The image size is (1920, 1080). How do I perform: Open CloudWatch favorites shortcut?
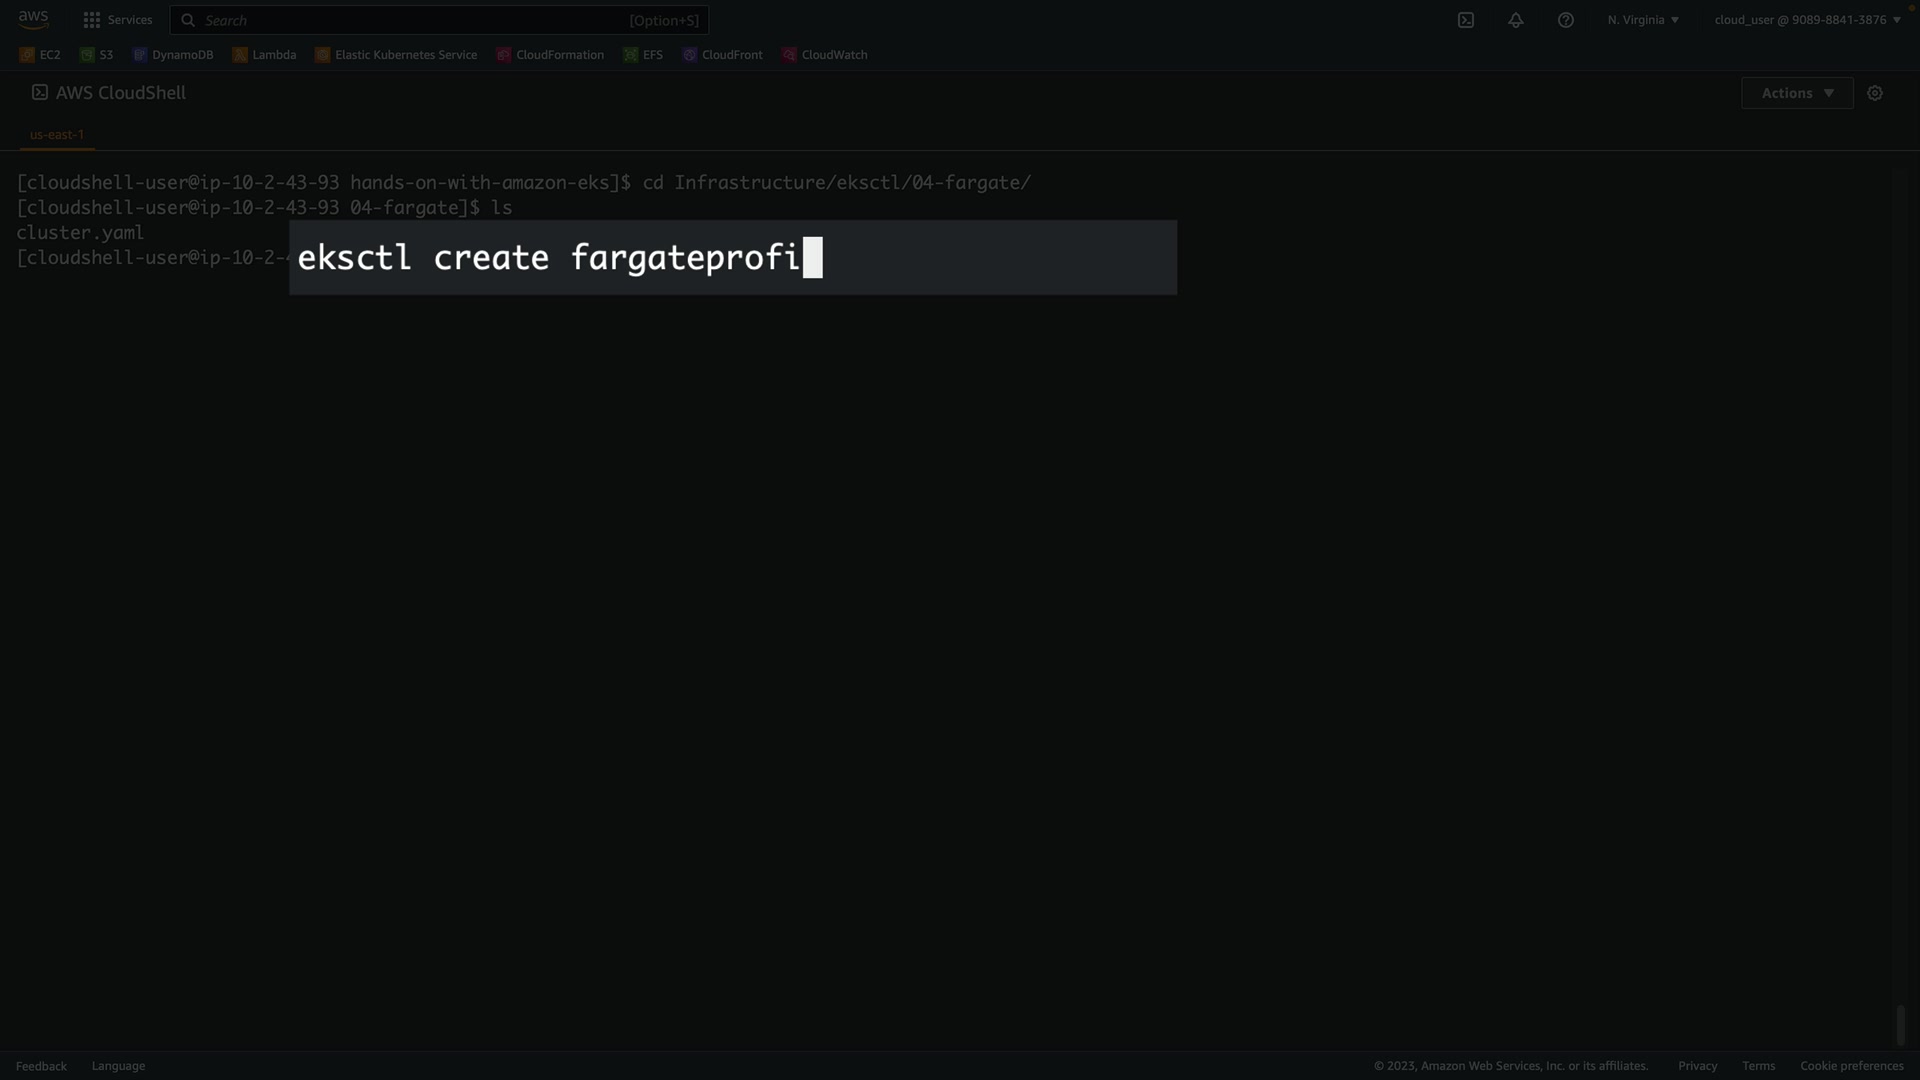pos(825,55)
